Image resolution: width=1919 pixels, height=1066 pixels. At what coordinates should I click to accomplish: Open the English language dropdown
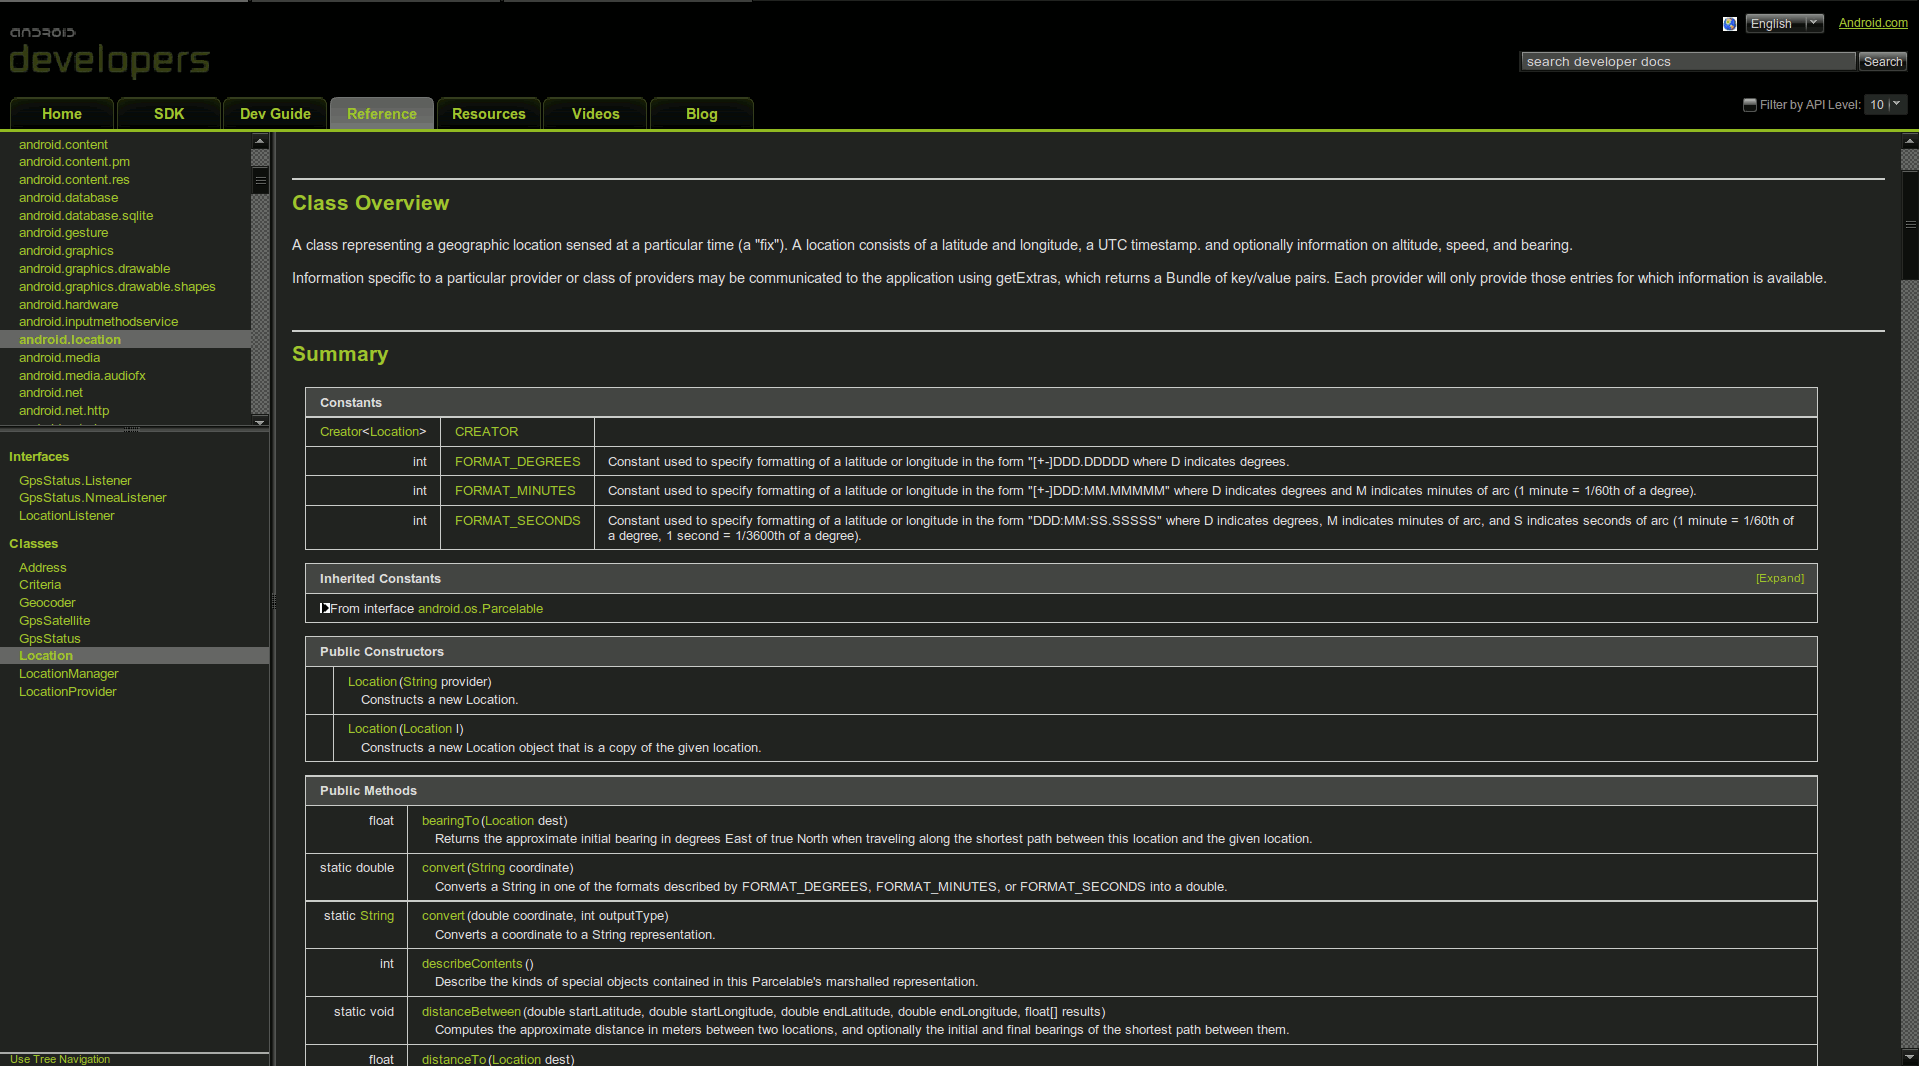point(1784,24)
